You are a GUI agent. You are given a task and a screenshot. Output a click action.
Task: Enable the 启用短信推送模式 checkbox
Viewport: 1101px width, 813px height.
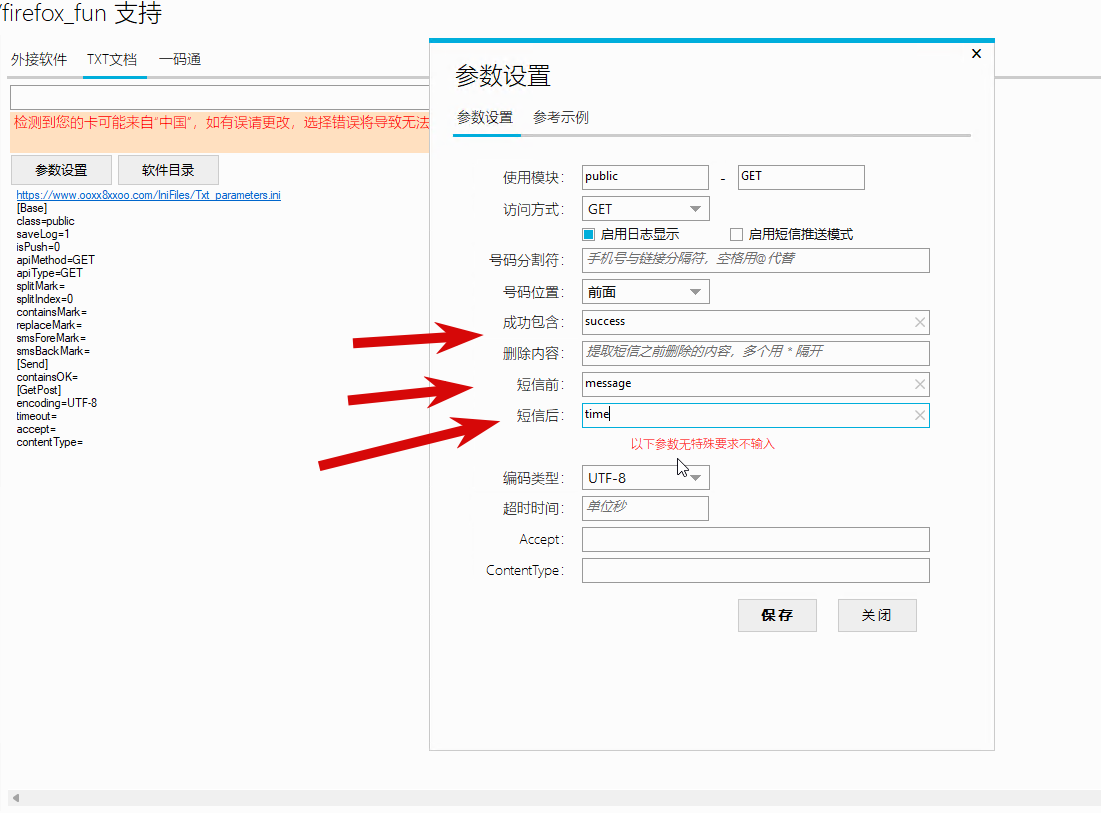click(736, 234)
